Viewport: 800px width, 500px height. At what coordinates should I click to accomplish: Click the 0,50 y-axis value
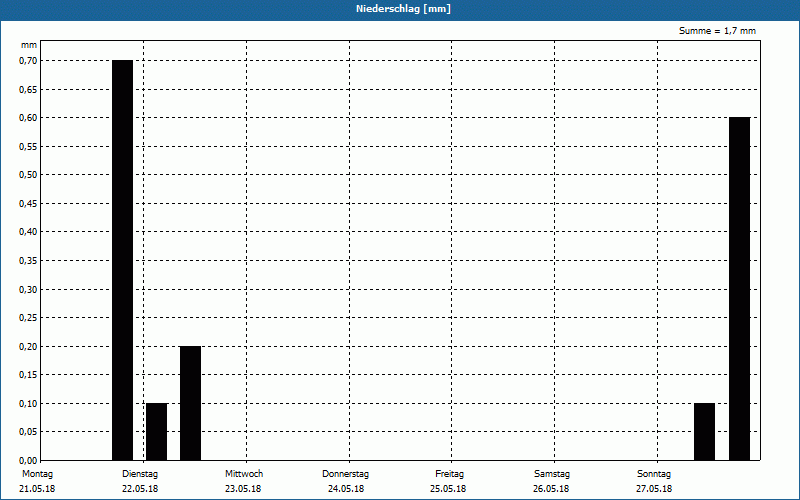coord(28,175)
